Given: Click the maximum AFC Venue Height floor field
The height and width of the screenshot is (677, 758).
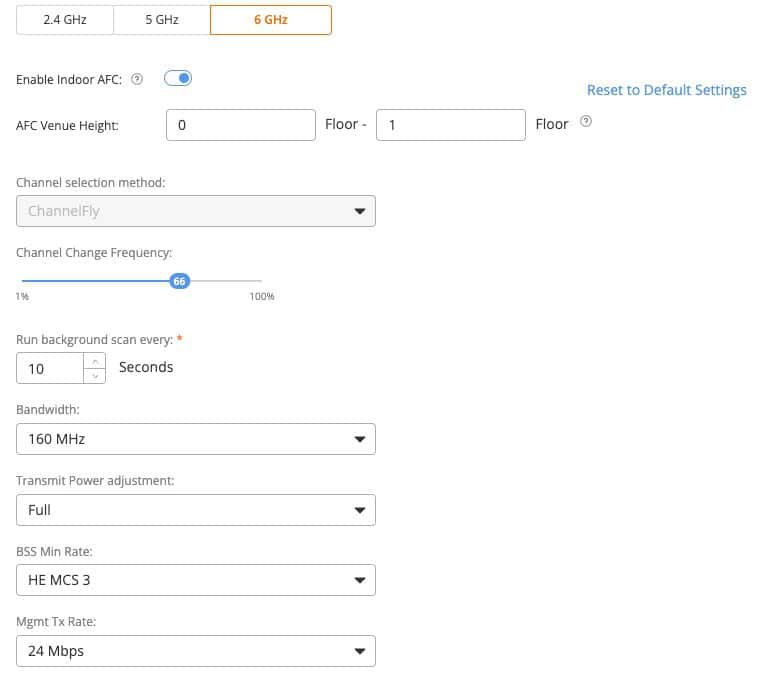Looking at the screenshot, I should pos(451,125).
